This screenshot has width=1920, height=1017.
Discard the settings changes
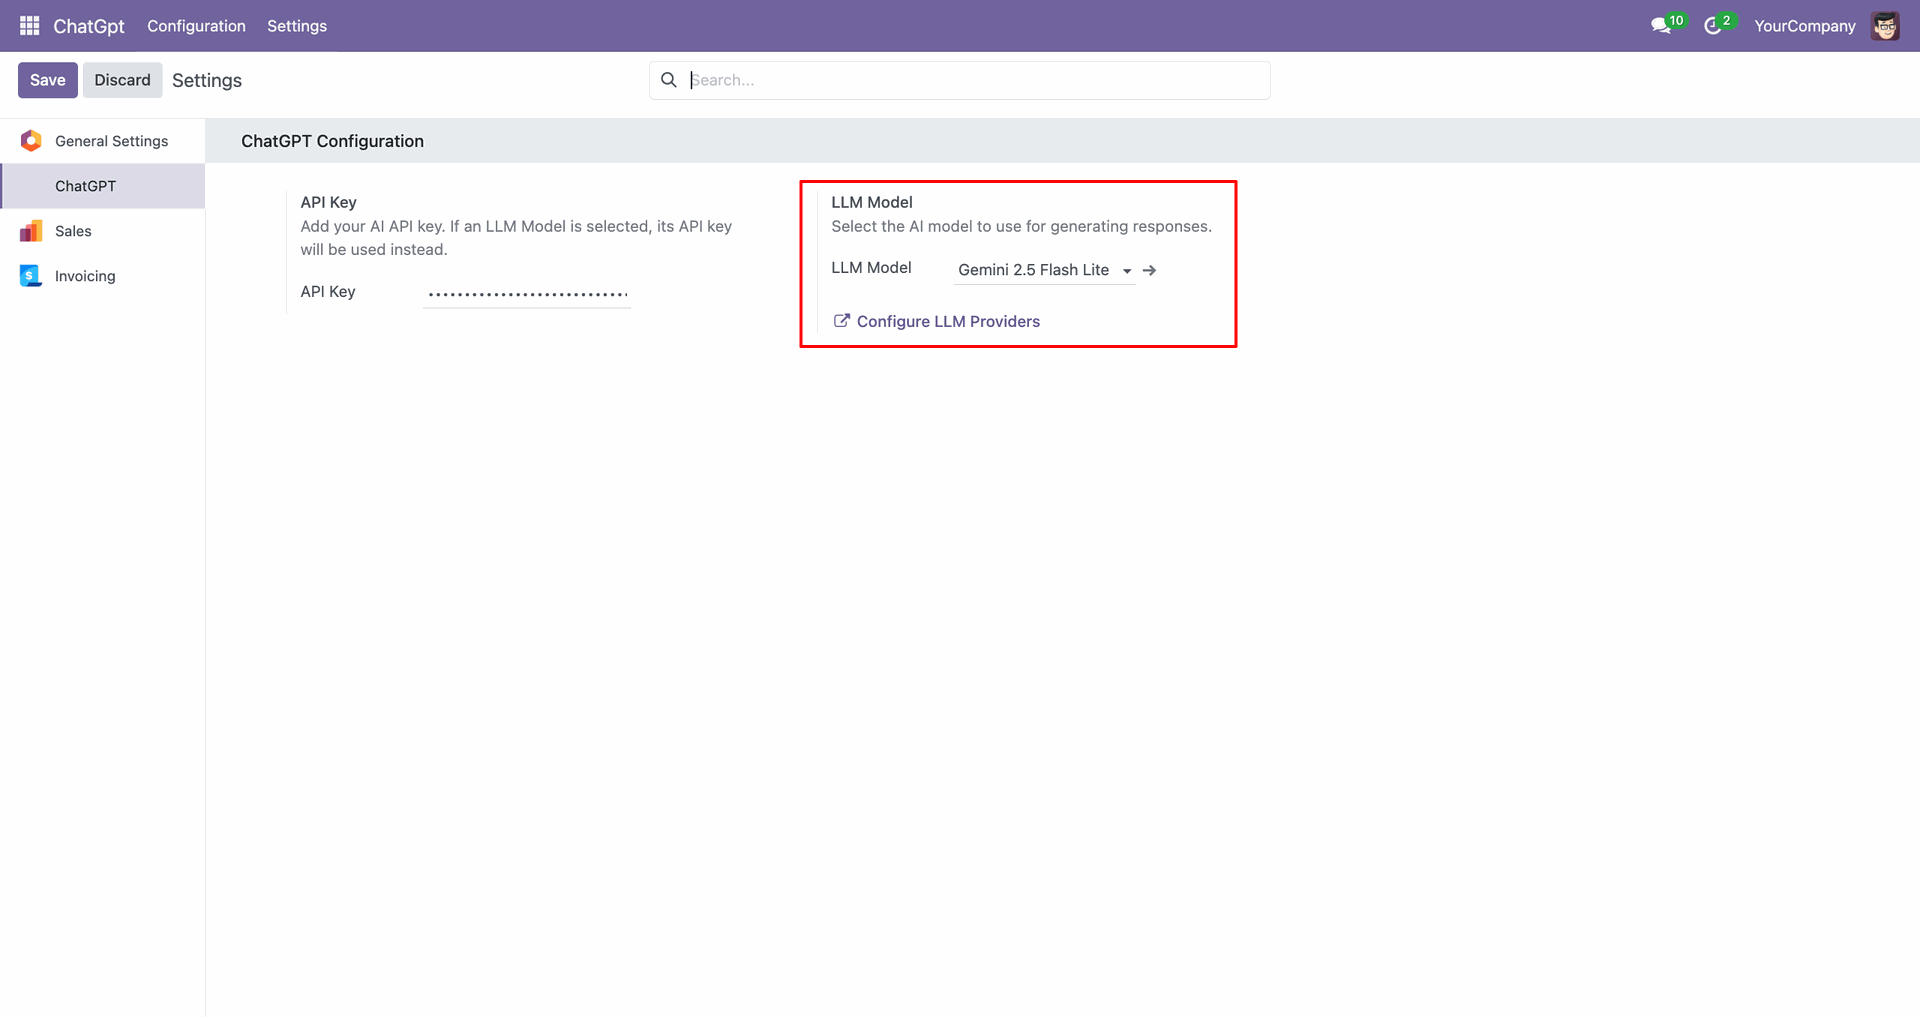click(122, 80)
